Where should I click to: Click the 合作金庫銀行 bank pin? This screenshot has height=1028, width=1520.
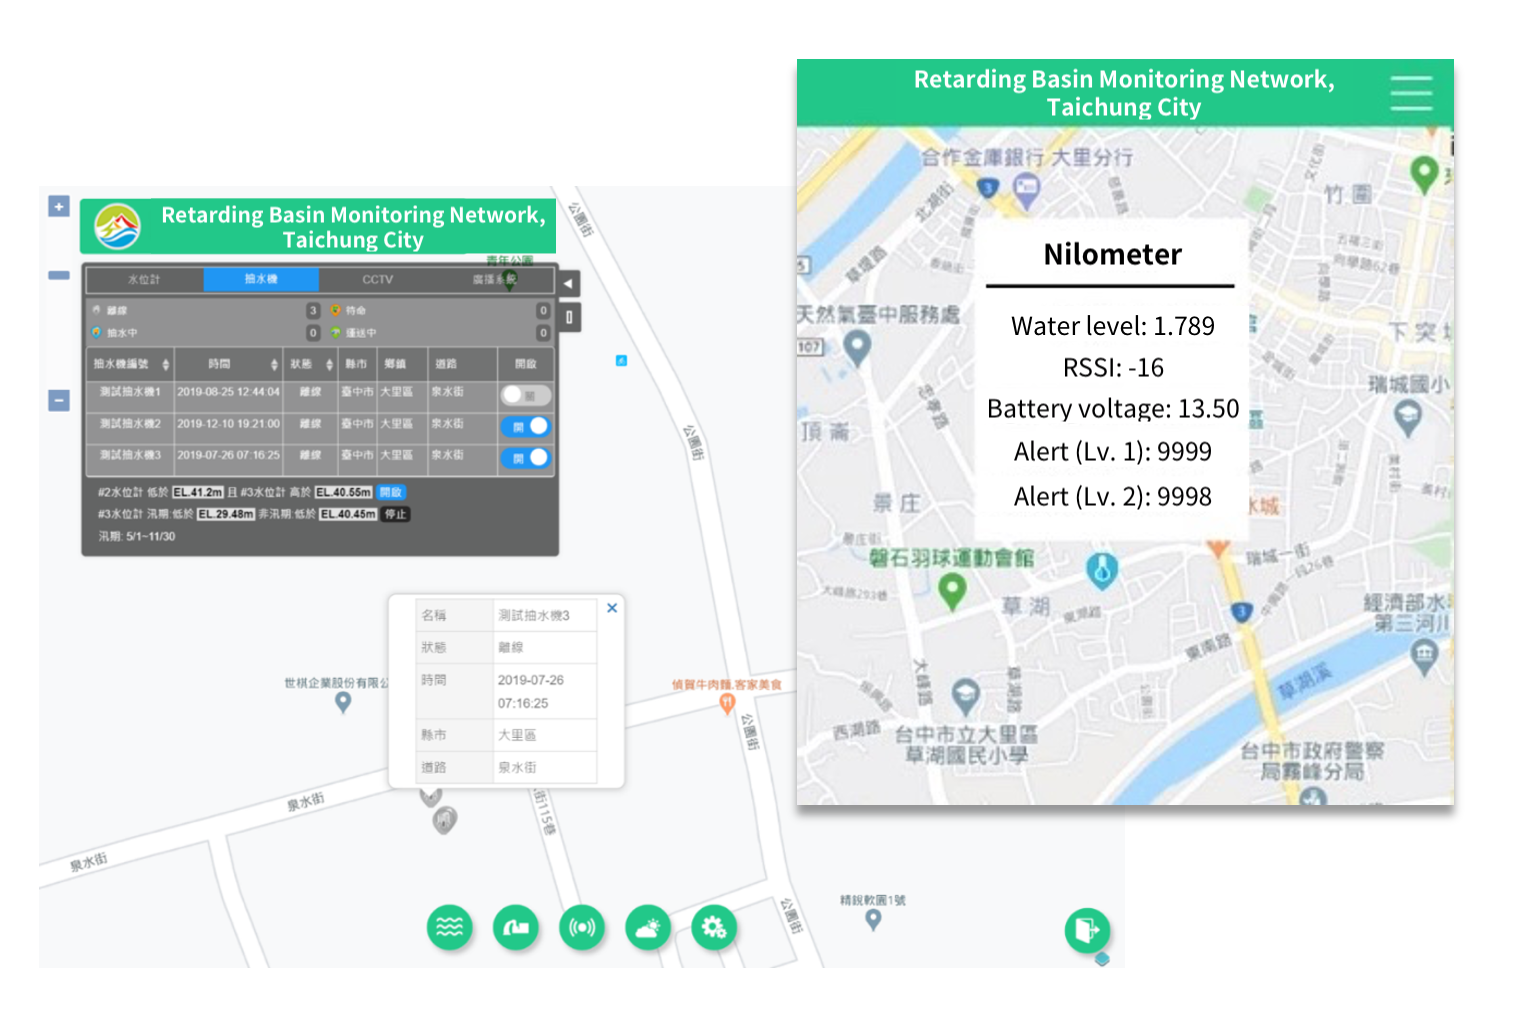click(x=1026, y=189)
